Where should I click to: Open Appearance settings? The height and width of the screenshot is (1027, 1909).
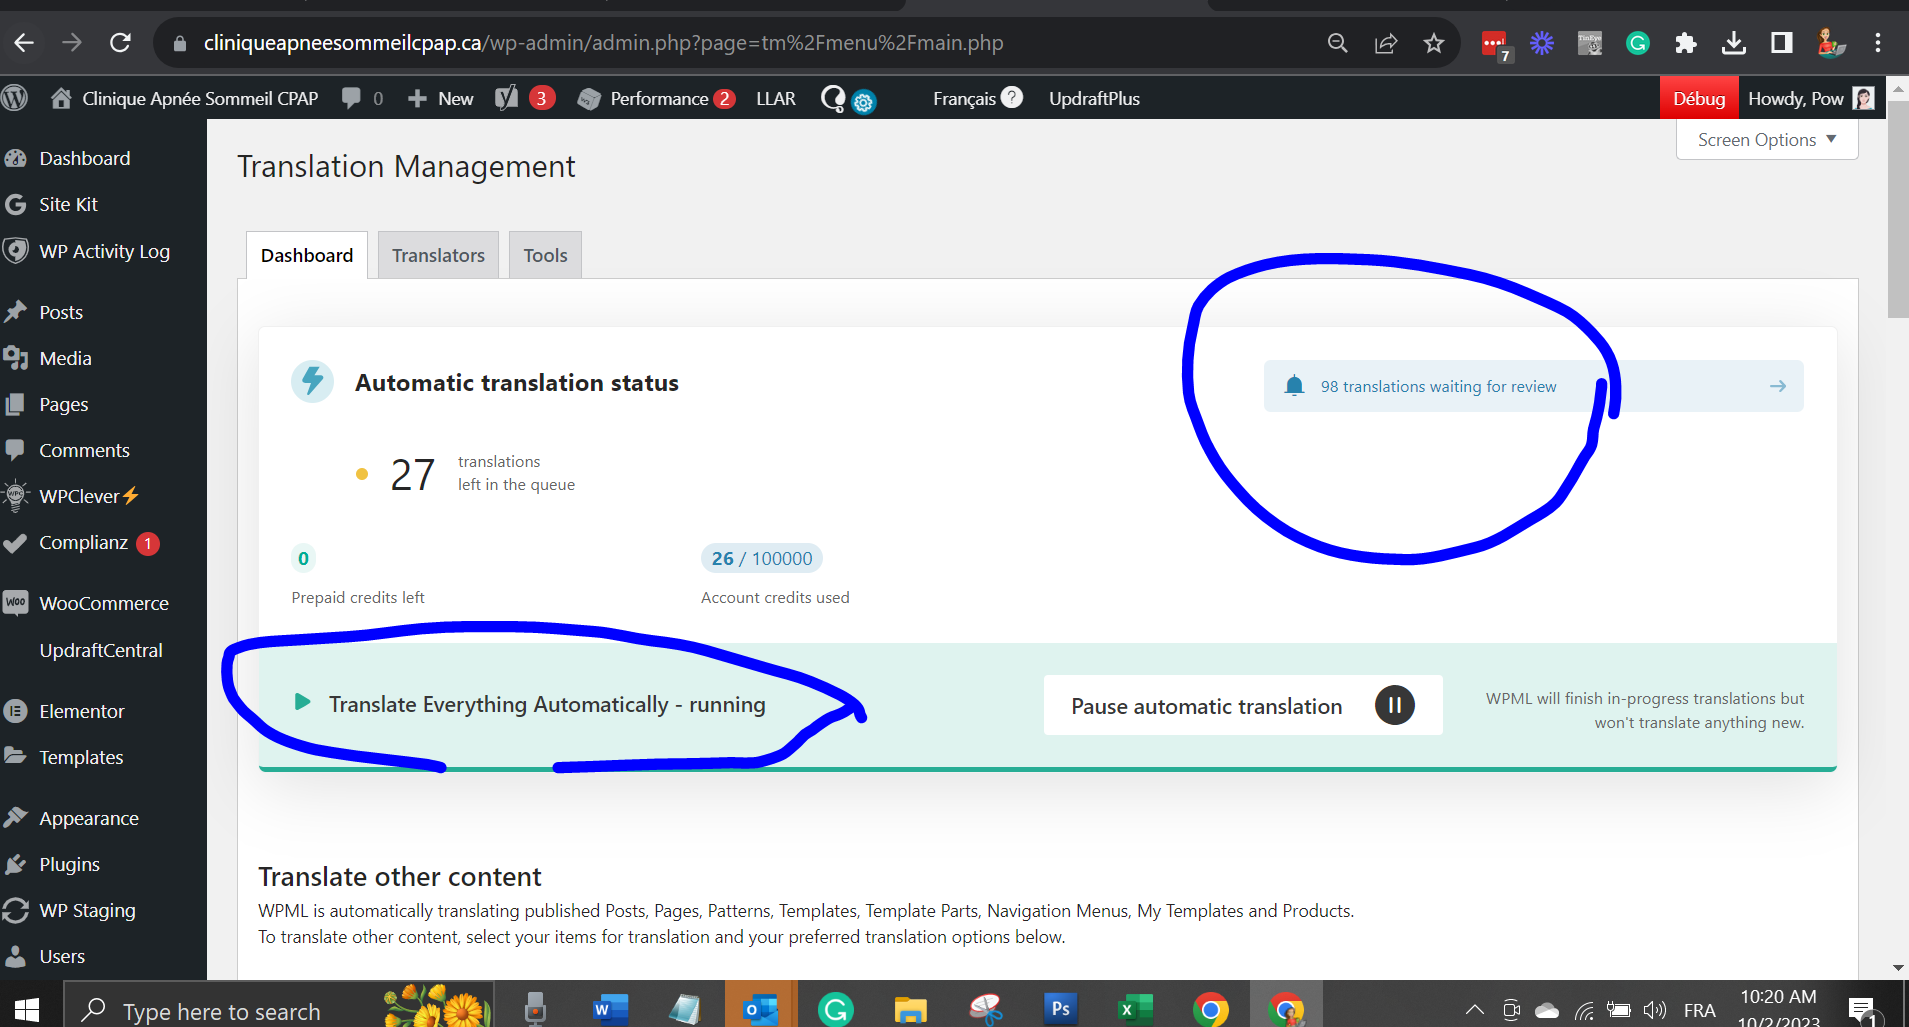pyautogui.click(x=89, y=818)
